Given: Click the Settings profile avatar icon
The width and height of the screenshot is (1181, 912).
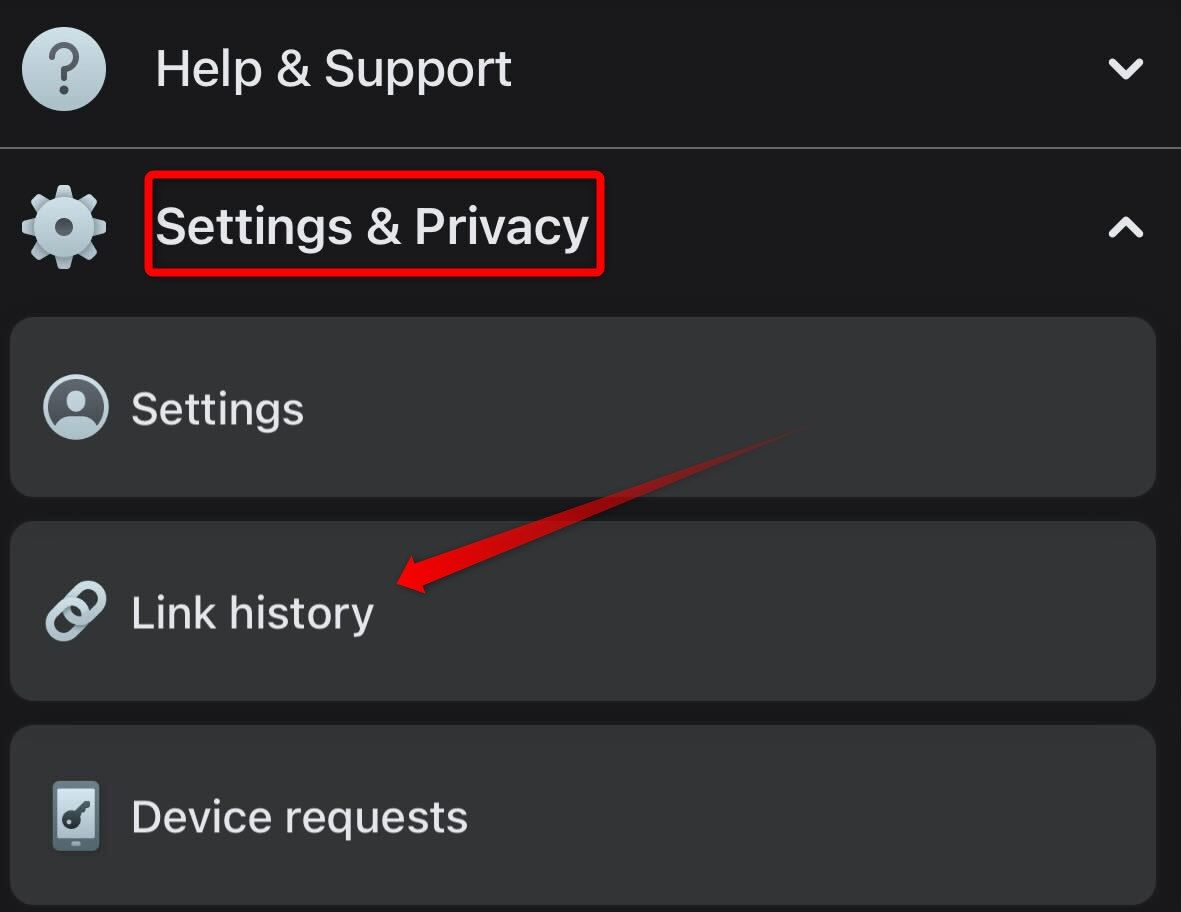Looking at the screenshot, I should click(76, 407).
